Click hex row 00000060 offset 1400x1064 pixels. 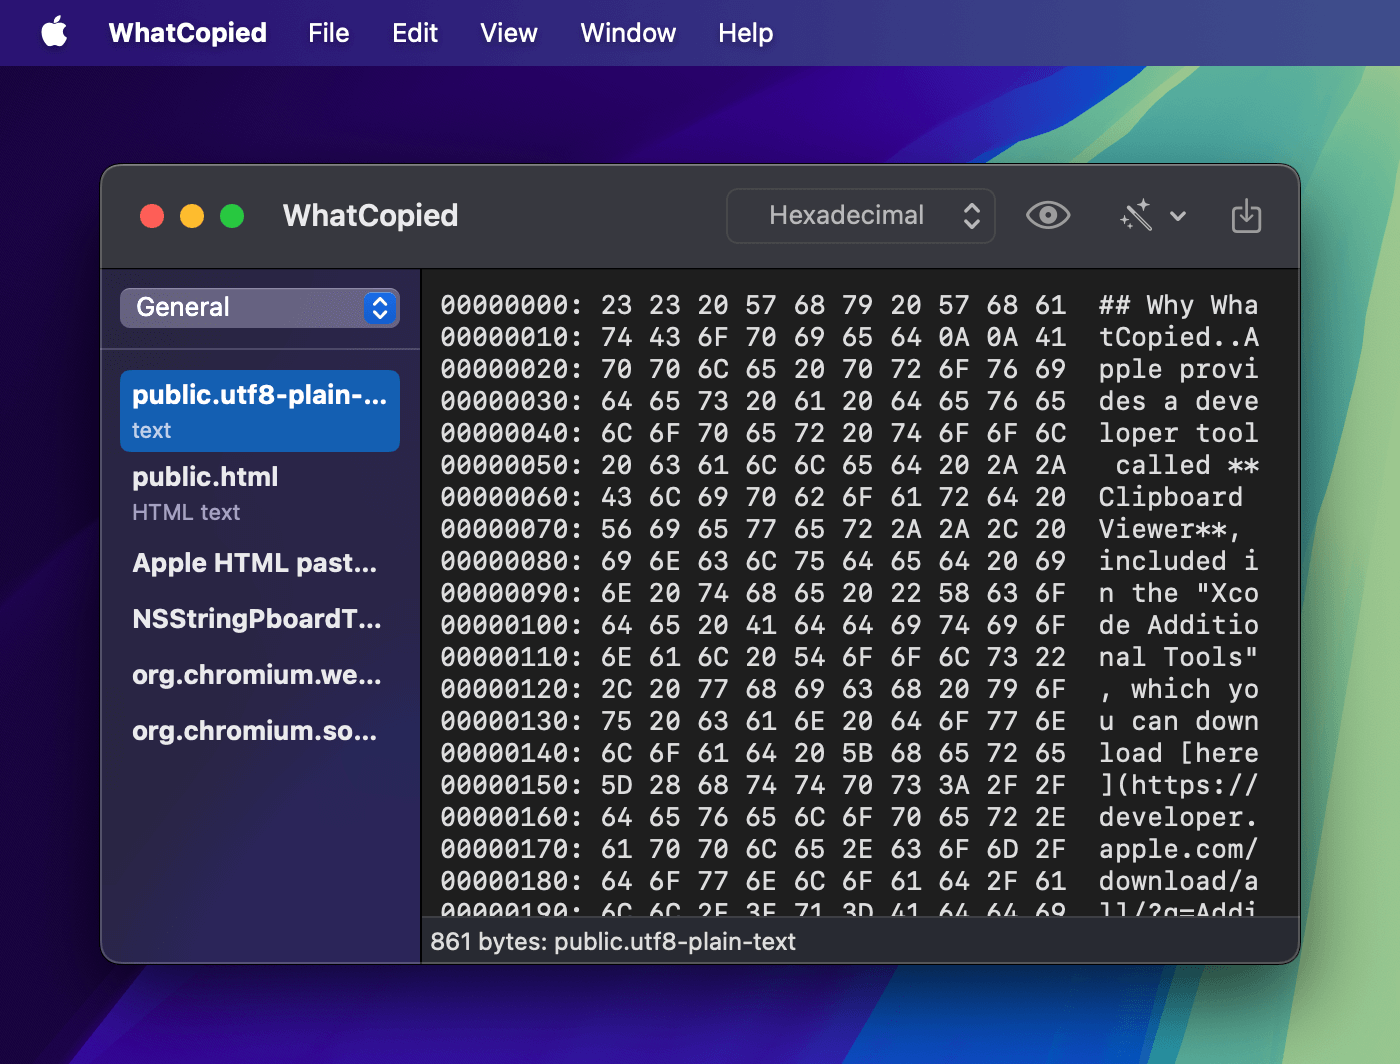tap(511, 497)
